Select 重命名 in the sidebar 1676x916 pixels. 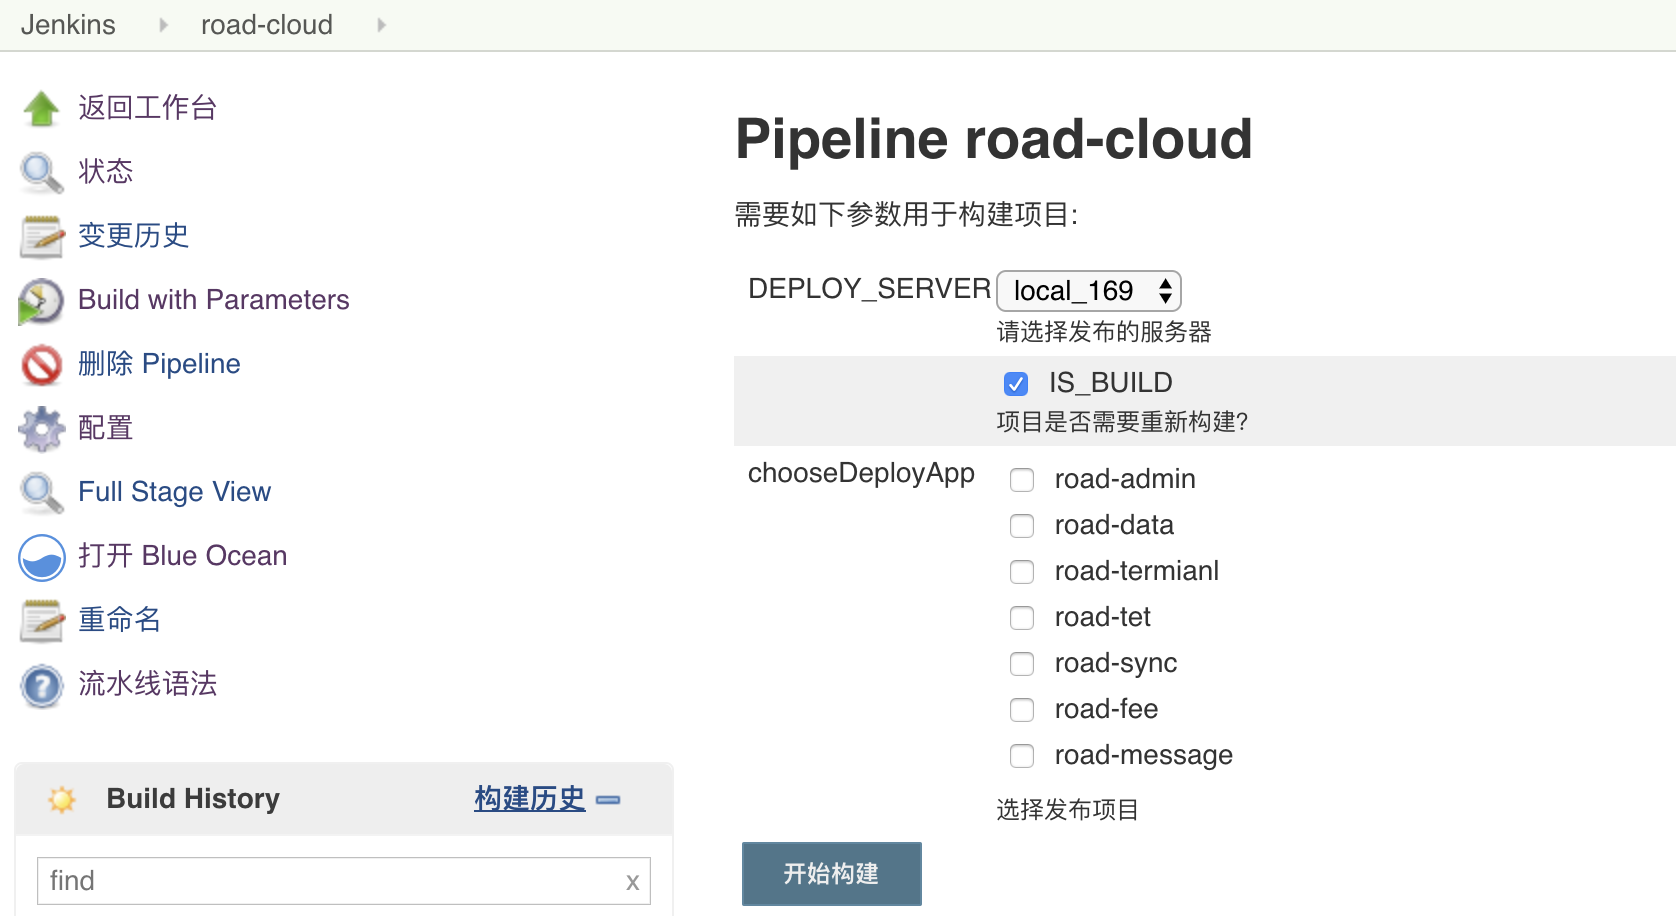tap(120, 620)
